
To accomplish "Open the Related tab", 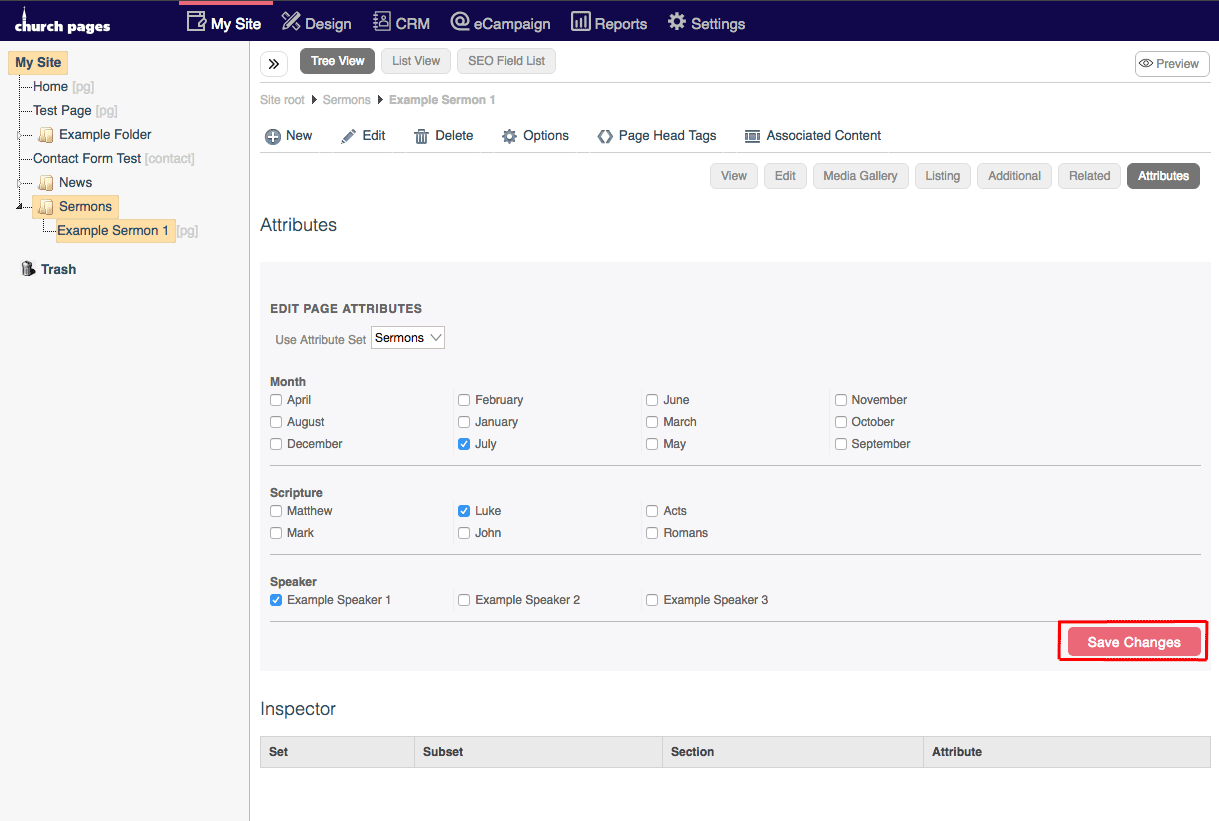I will 1090,176.
